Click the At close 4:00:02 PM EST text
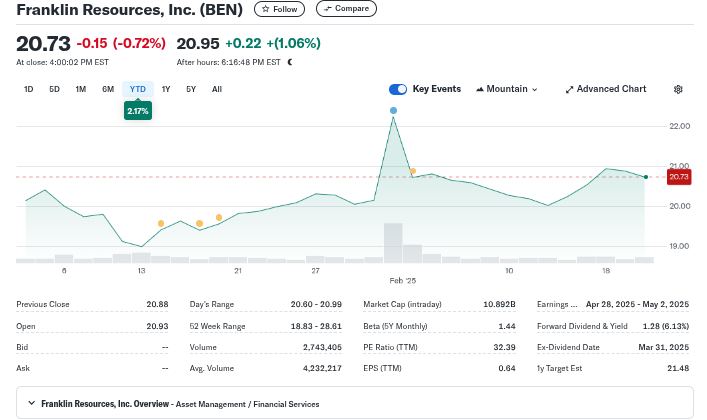The height and width of the screenshot is (420, 707). pyautogui.click(x=62, y=62)
